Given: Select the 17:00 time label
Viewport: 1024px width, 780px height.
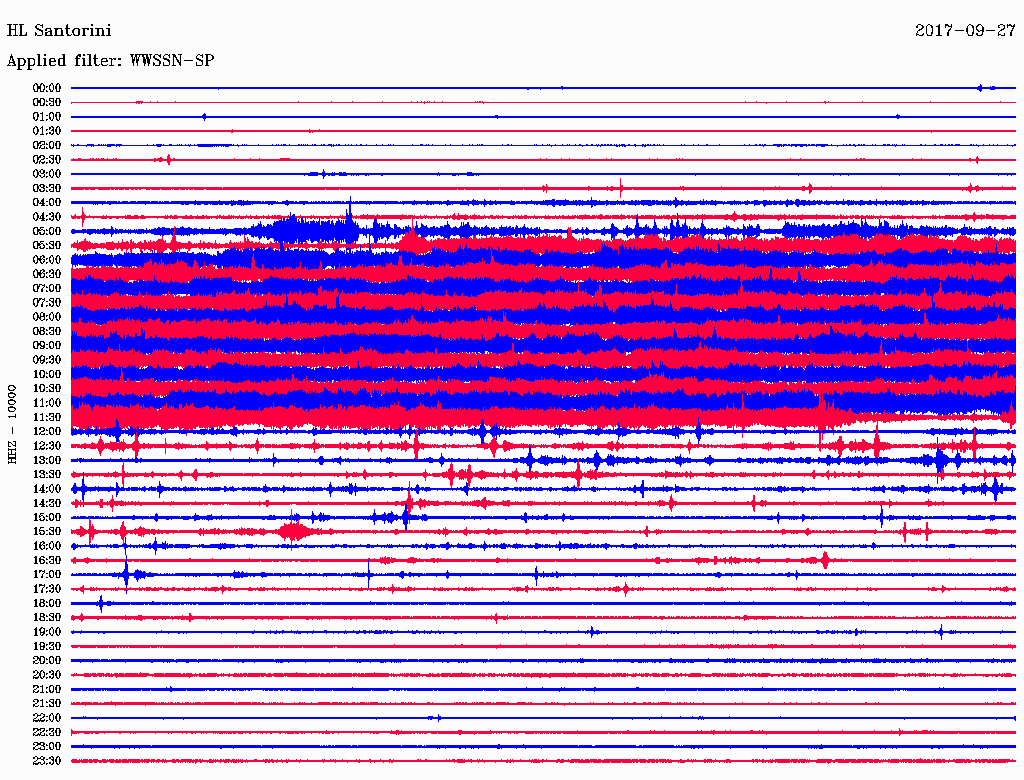Looking at the screenshot, I should (x=47, y=575).
